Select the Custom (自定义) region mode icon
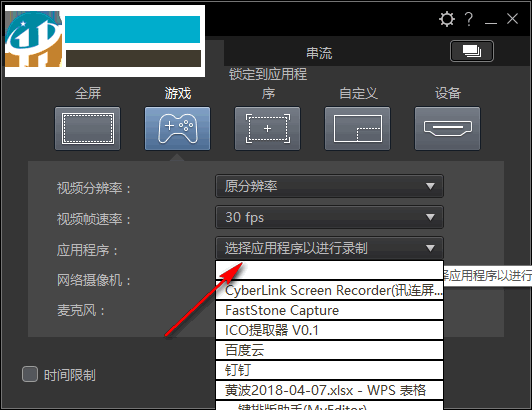532x410 pixels. point(357,128)
